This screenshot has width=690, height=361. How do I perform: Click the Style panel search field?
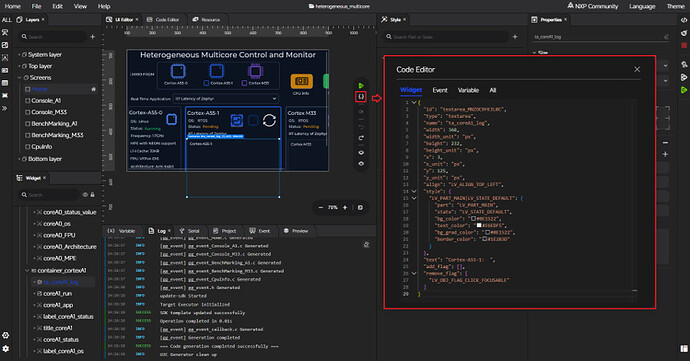click(447, 37)
